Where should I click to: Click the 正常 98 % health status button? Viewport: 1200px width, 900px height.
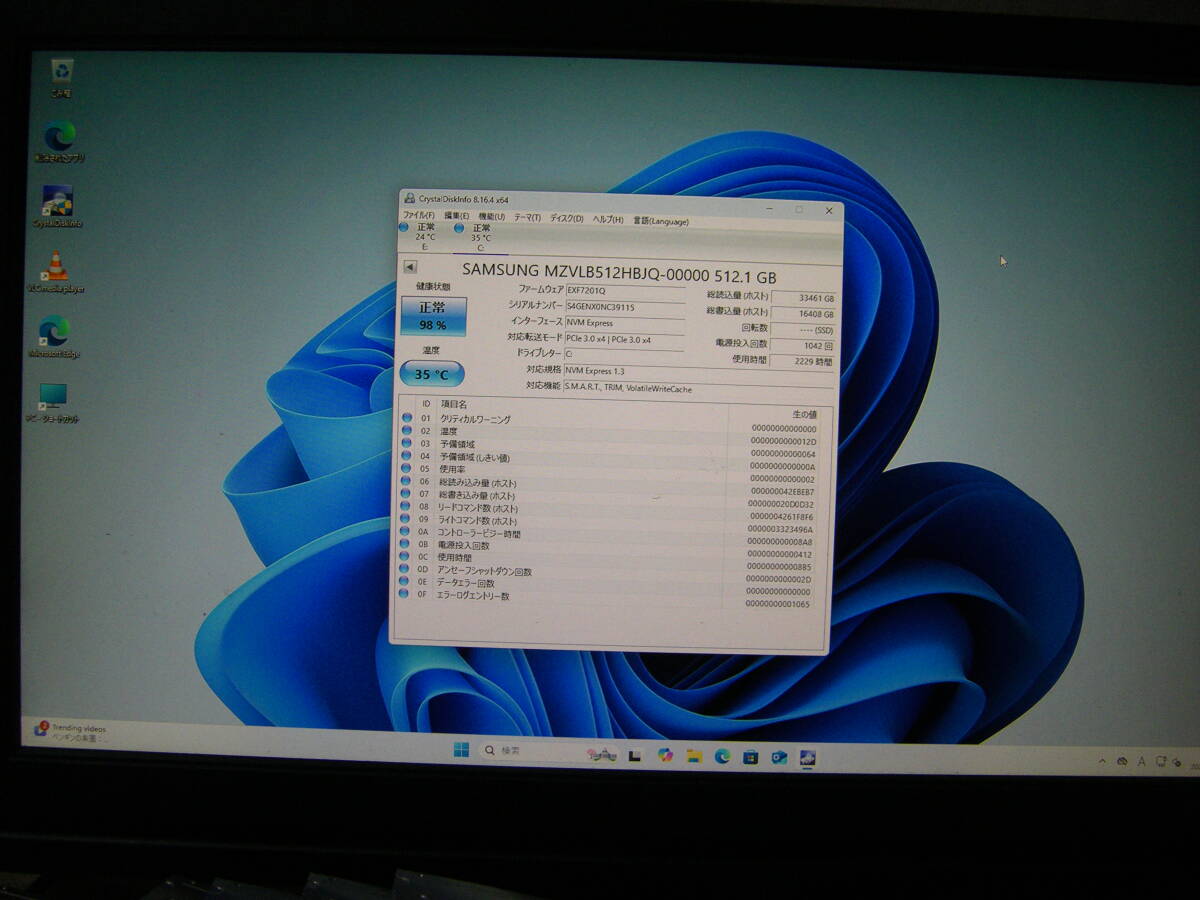tap(433, 316)
